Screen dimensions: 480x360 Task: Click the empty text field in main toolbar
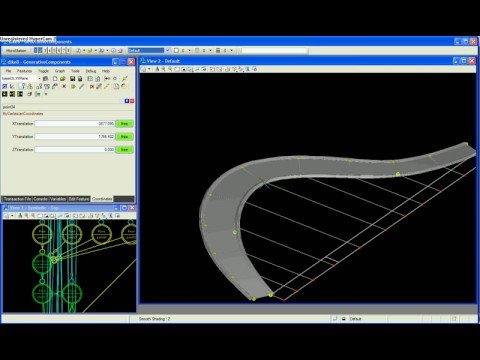274,51
